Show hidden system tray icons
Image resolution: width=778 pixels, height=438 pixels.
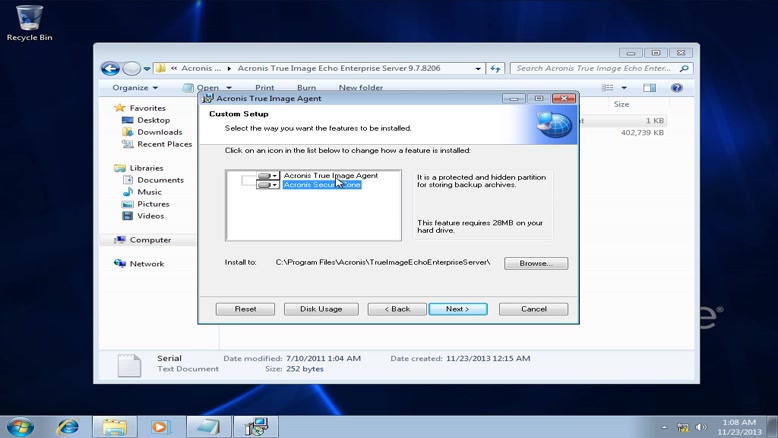pos(664,427)
